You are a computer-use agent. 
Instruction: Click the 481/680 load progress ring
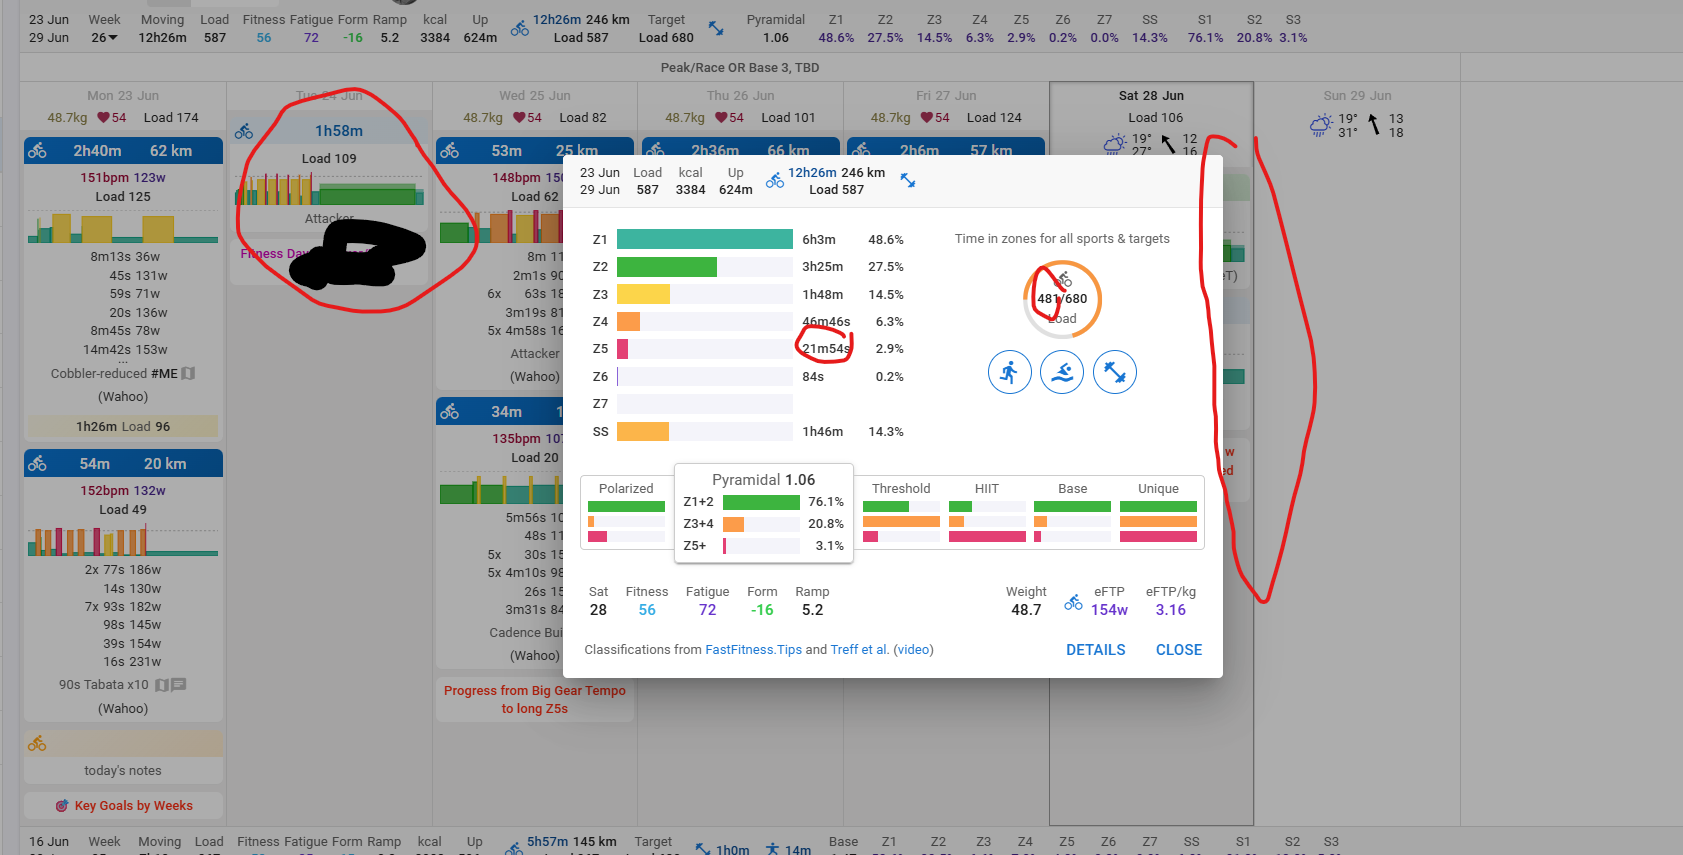(1062, 299)
